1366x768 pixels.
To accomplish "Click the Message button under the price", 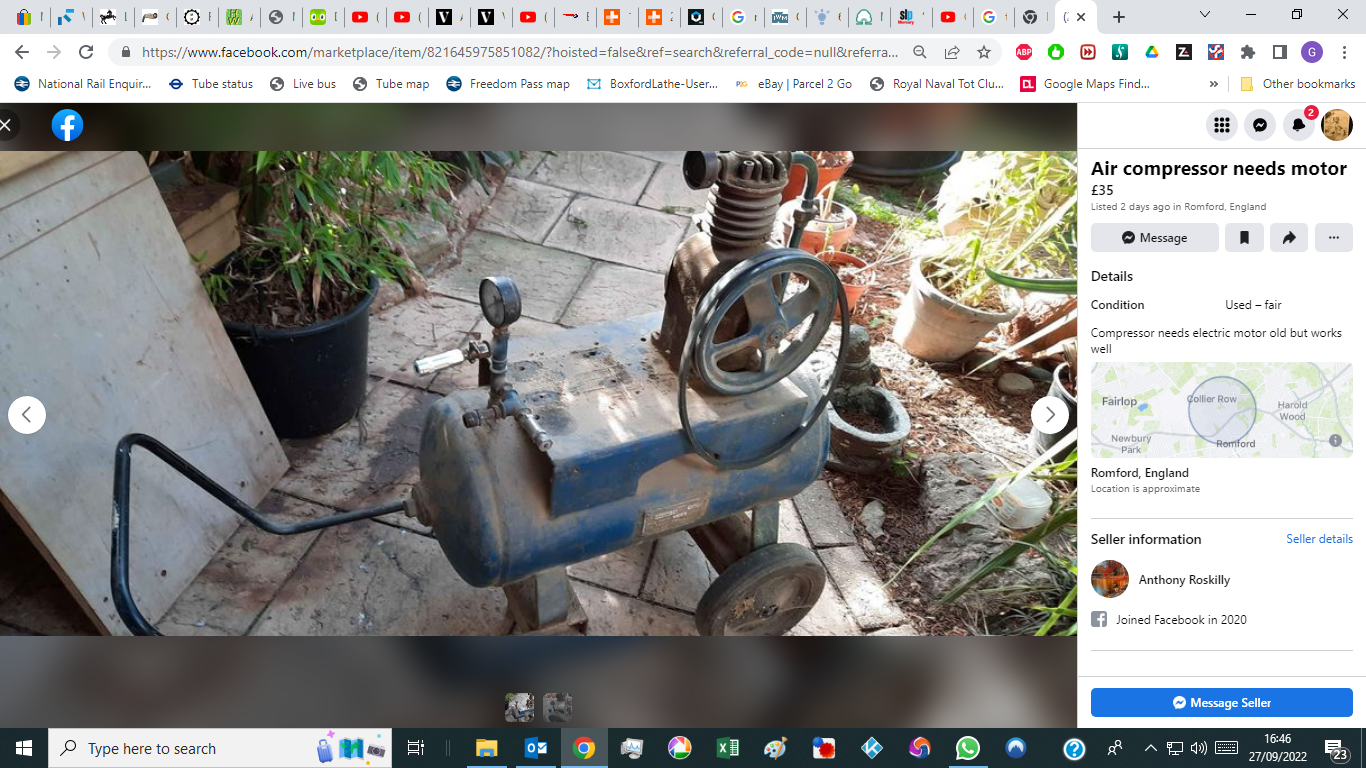I will coord(1154,238).
